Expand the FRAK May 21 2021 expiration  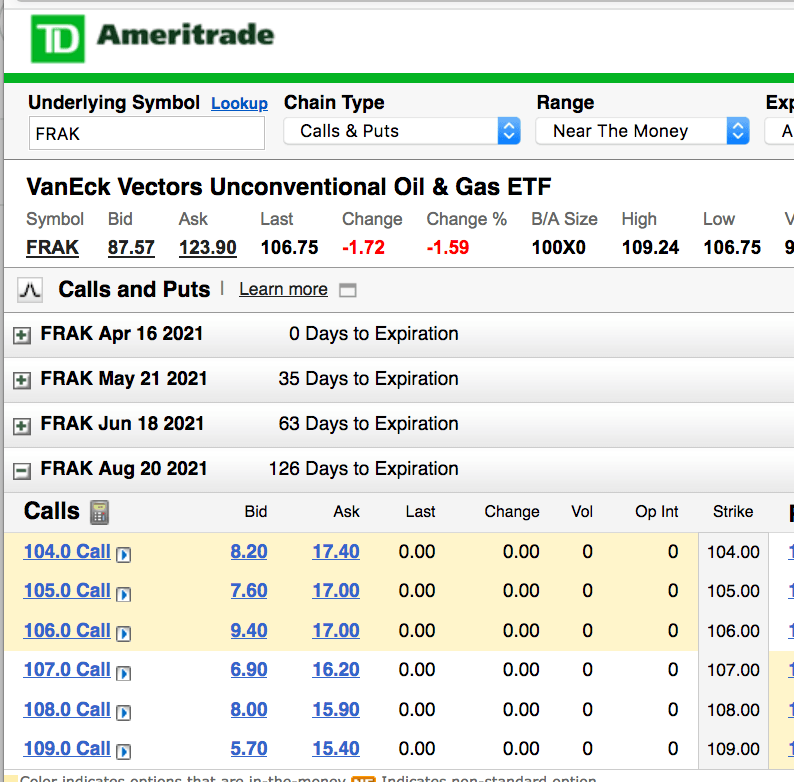pos(21,380)
